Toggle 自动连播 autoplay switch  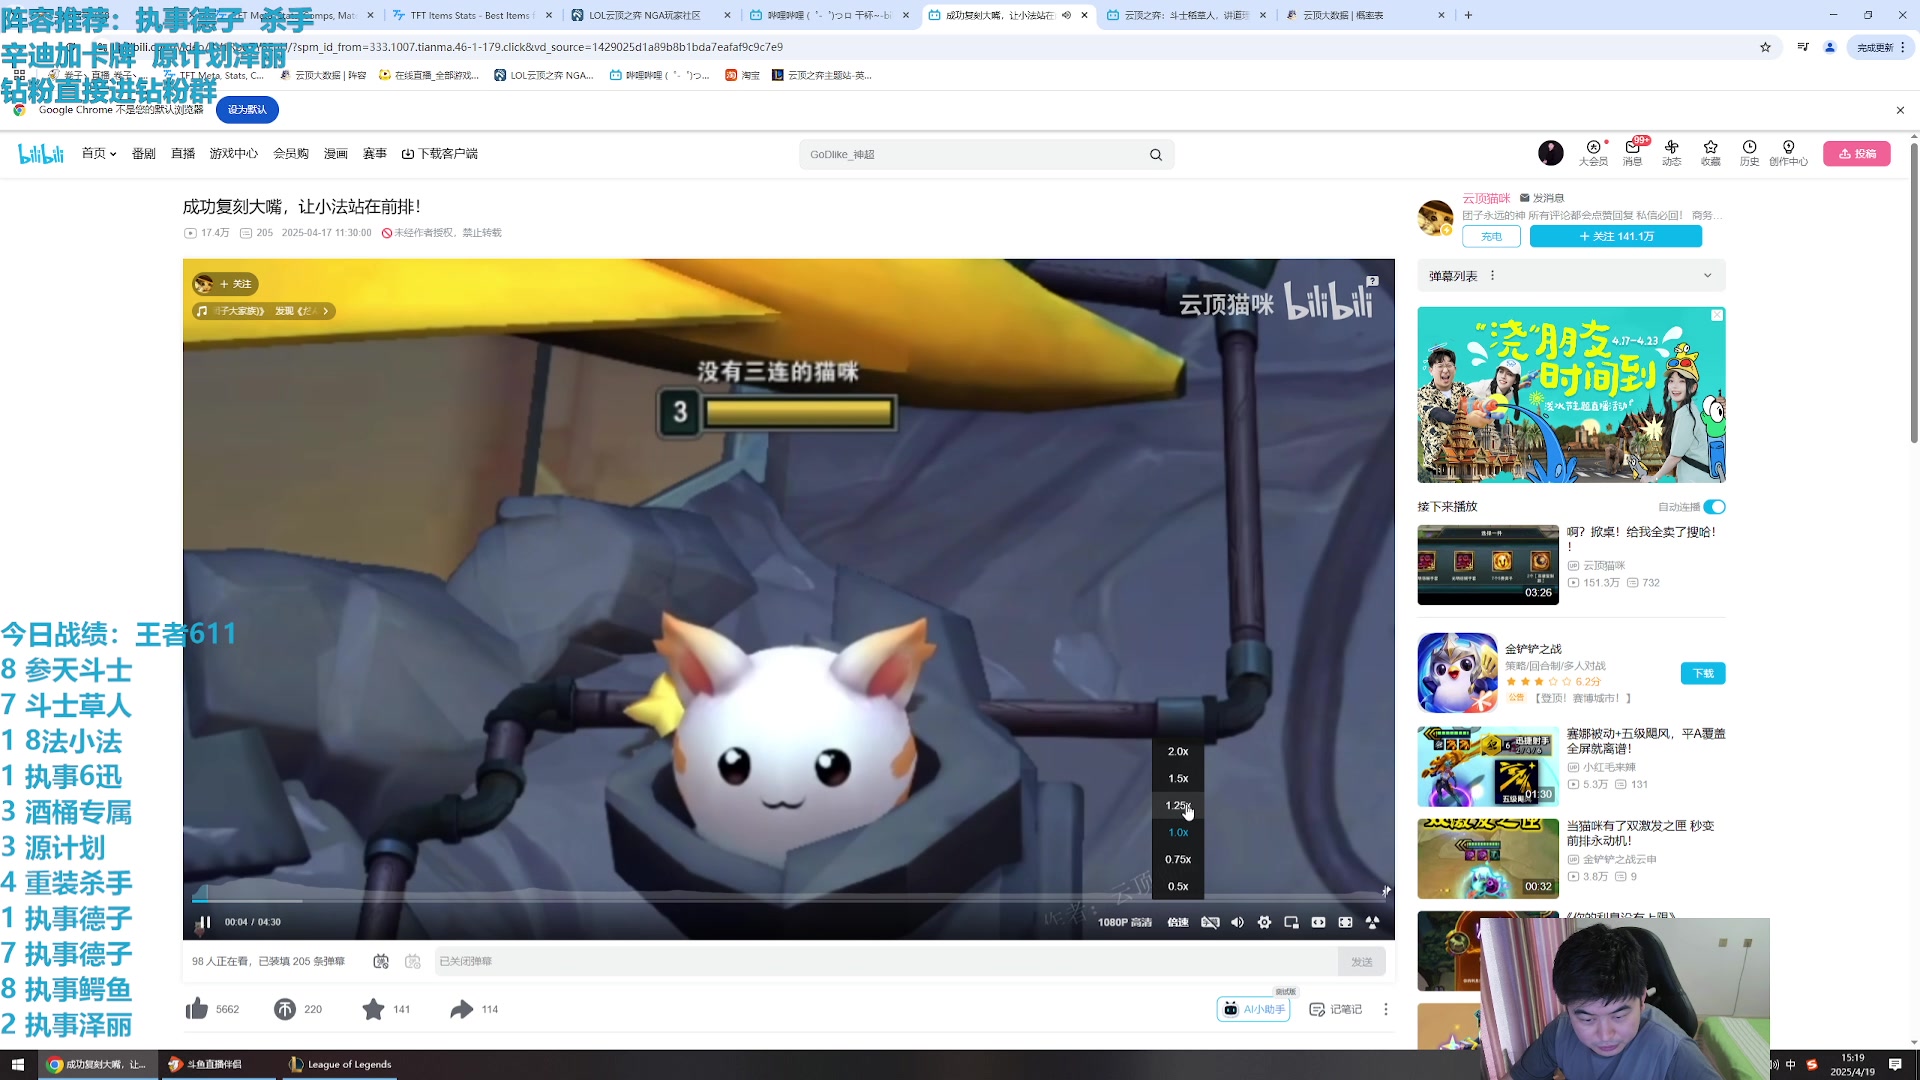tap(1715, 507)
